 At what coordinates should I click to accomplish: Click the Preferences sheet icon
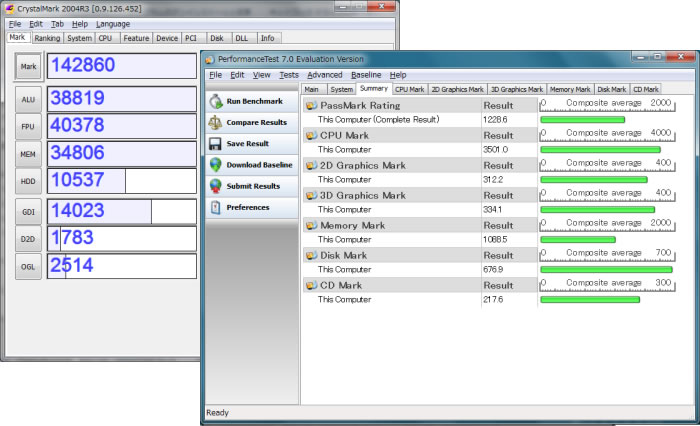pyautogui.click(x=216, y=207)
